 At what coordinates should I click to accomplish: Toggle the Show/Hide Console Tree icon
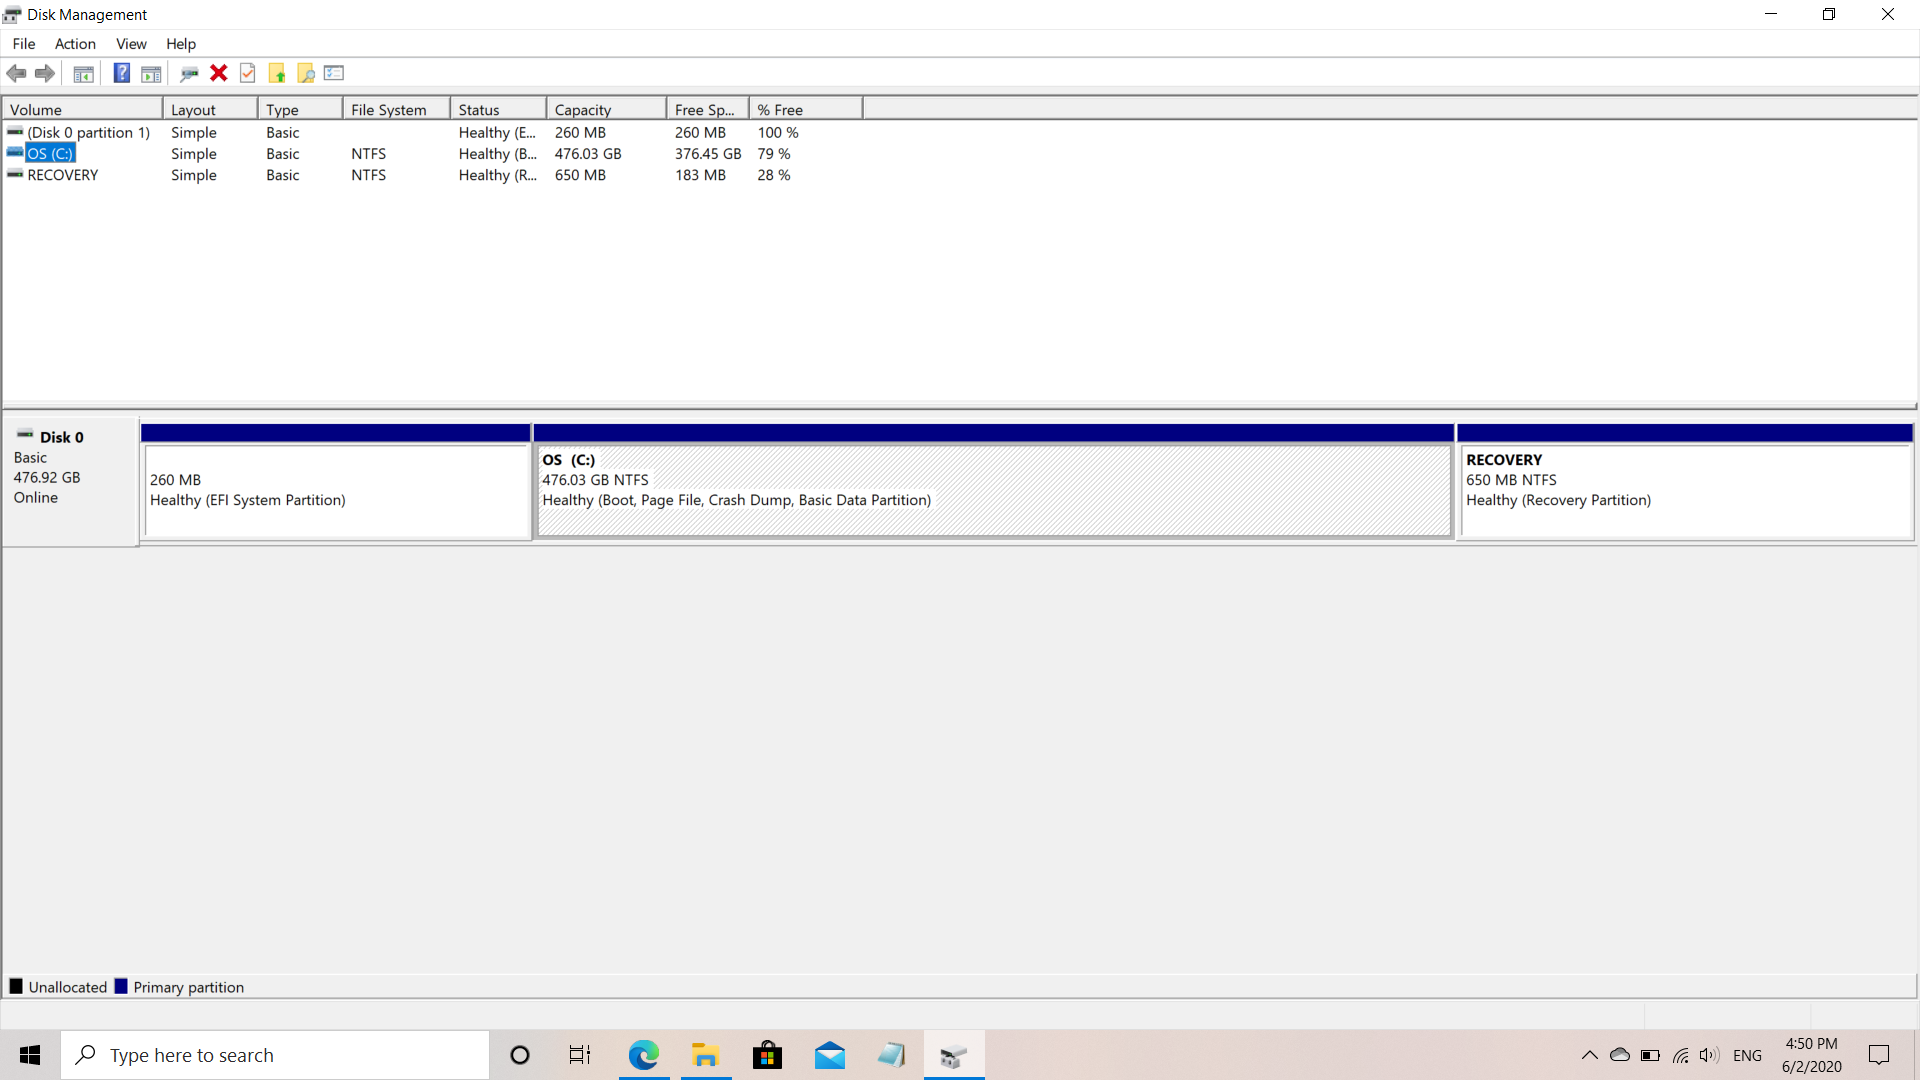click(83, 72)
